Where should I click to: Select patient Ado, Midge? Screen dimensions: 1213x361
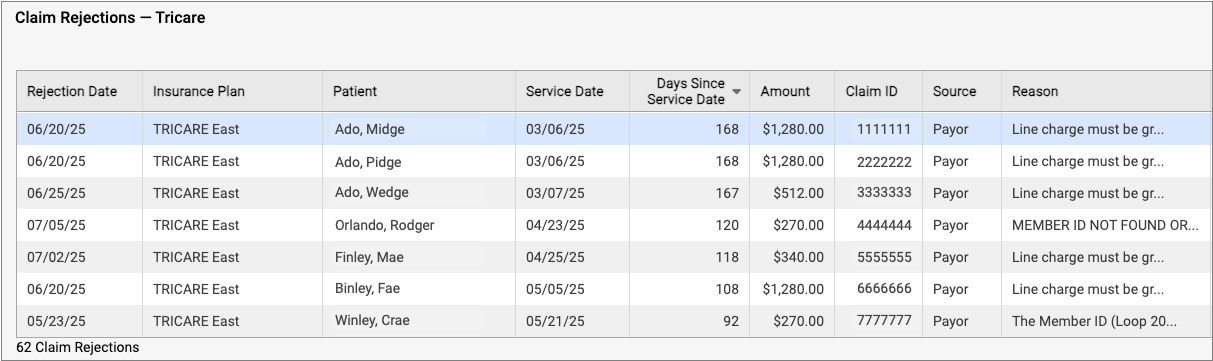pyautogui.click(x=370, y=129)
